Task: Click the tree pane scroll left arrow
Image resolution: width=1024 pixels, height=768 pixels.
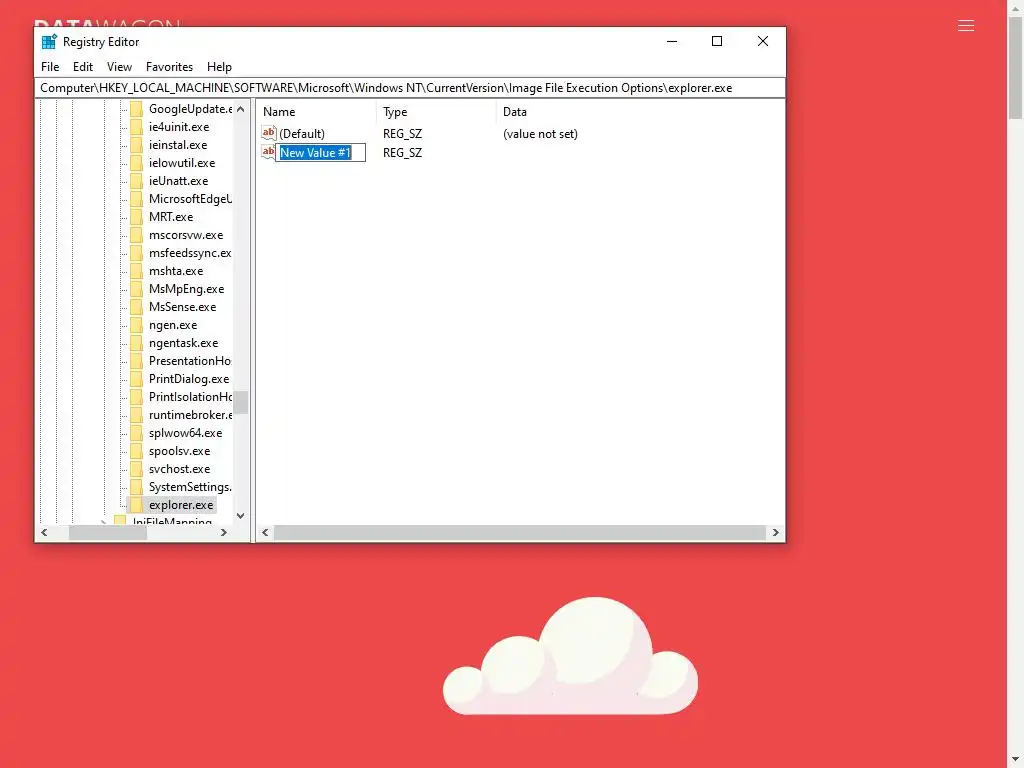Action: (x=44, y=533)
